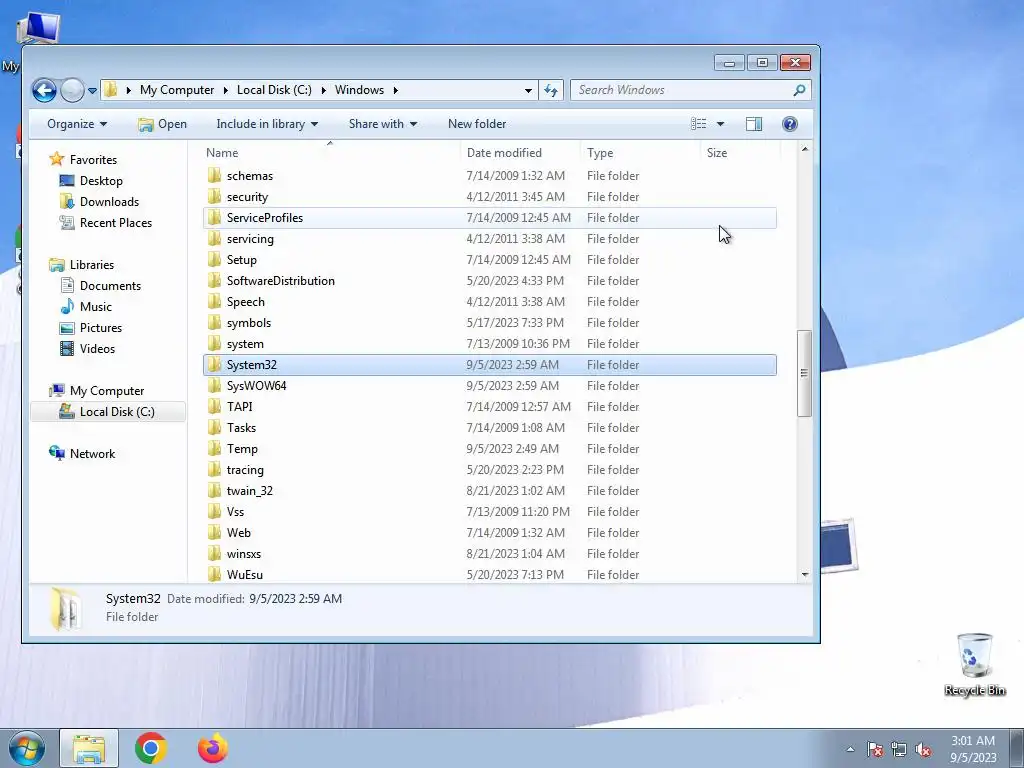This screenshot has height=768, width=1024.
Task: Select Network in the navigation pane
Action: (x=92, y=454)
